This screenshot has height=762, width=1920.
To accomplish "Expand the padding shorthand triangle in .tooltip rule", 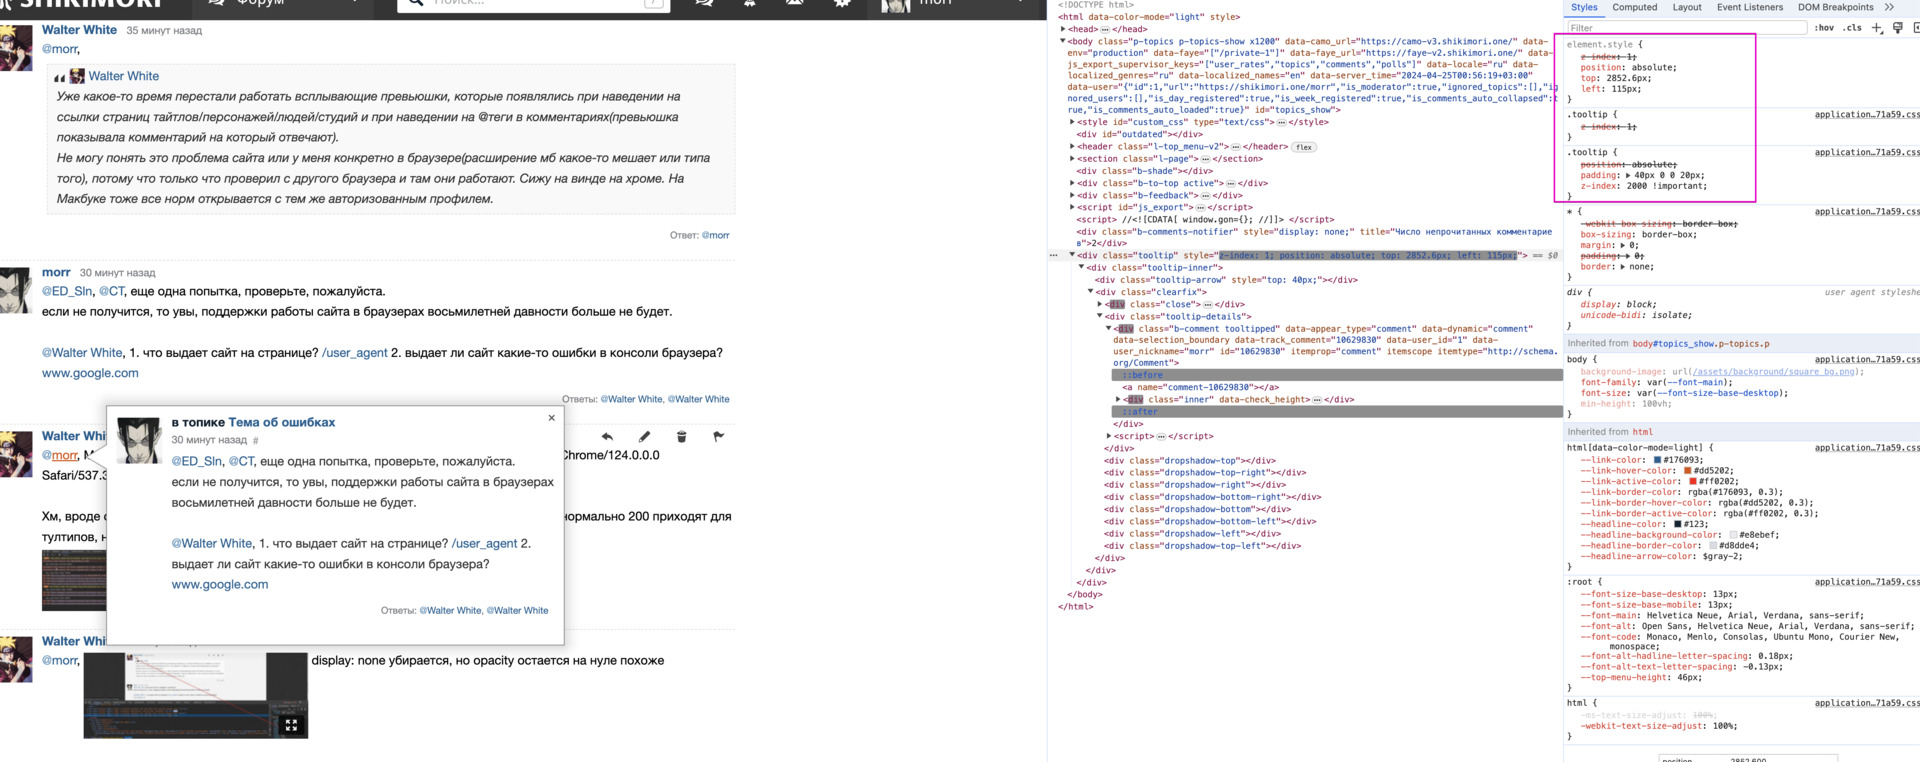I will 1628,175.
